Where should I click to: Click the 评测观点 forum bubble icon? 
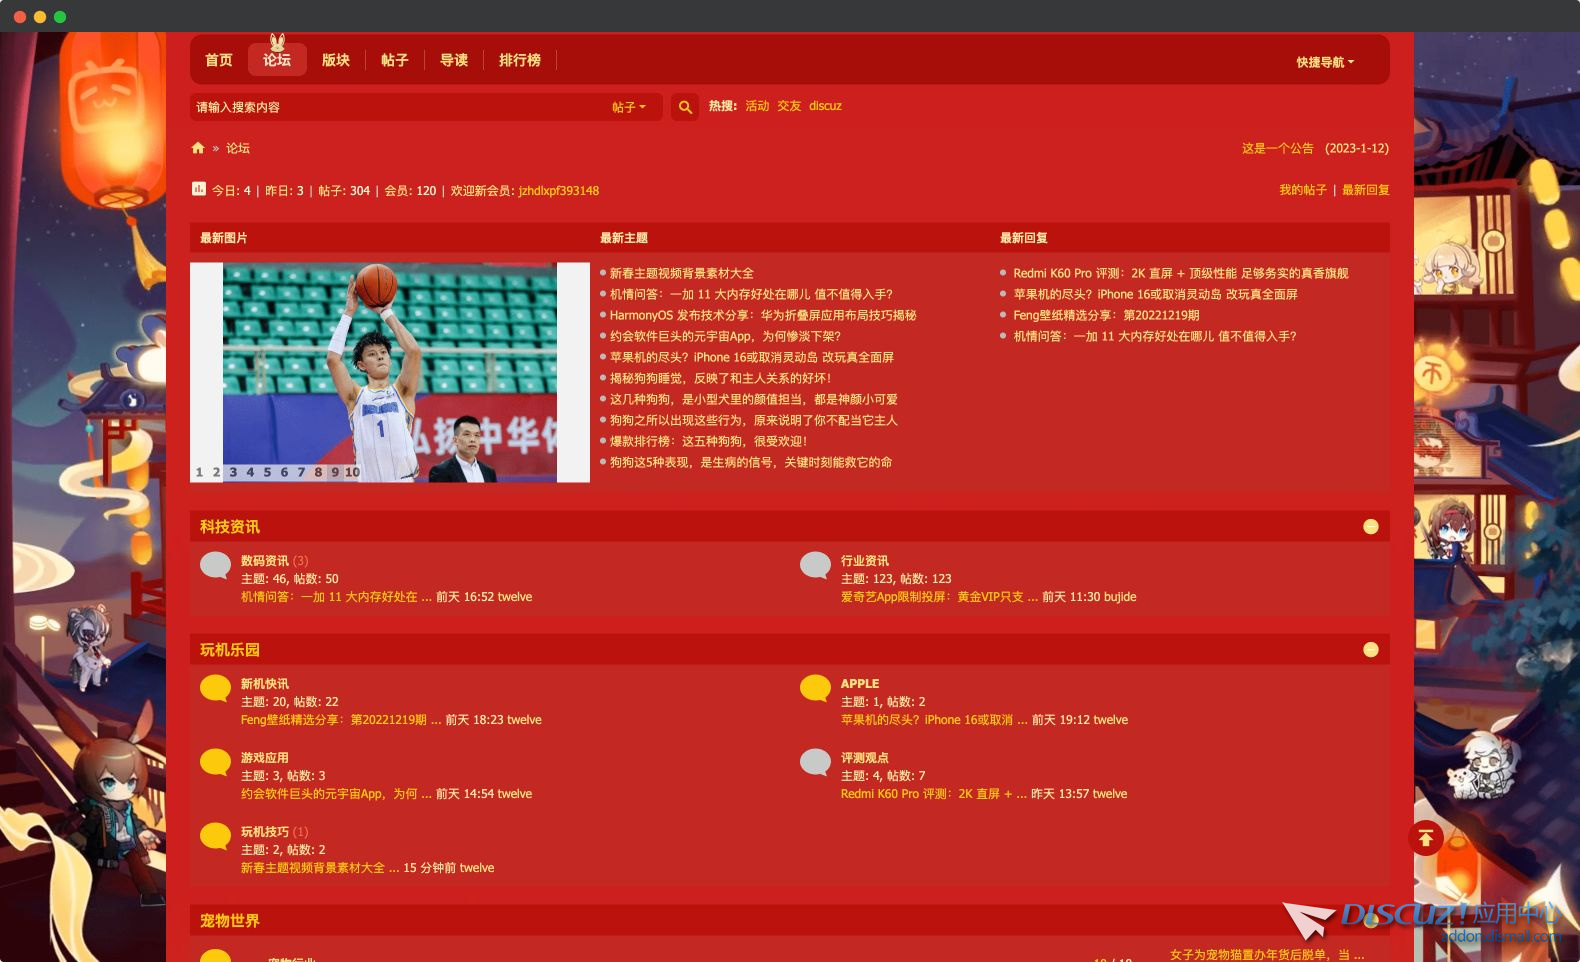coord(815,763)
